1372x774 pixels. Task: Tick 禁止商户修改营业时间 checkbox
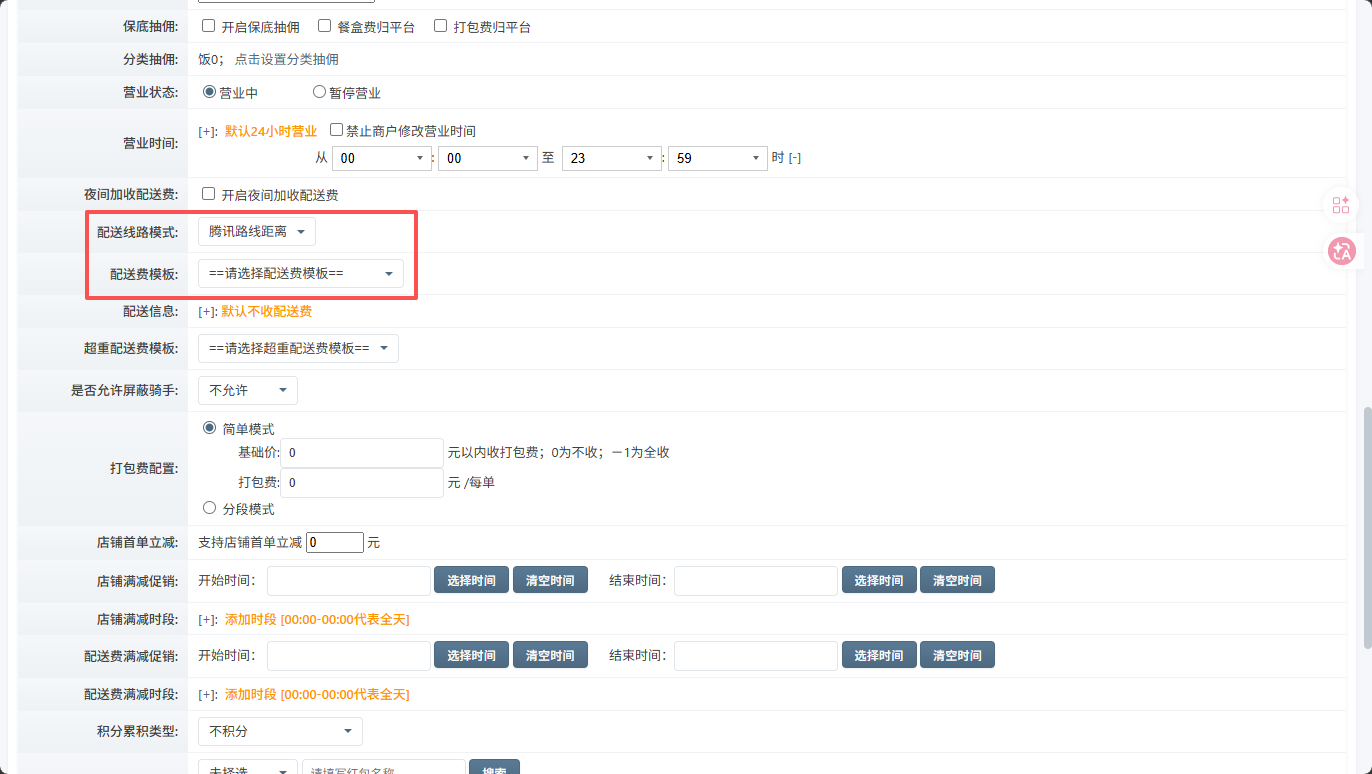point(336,130)
